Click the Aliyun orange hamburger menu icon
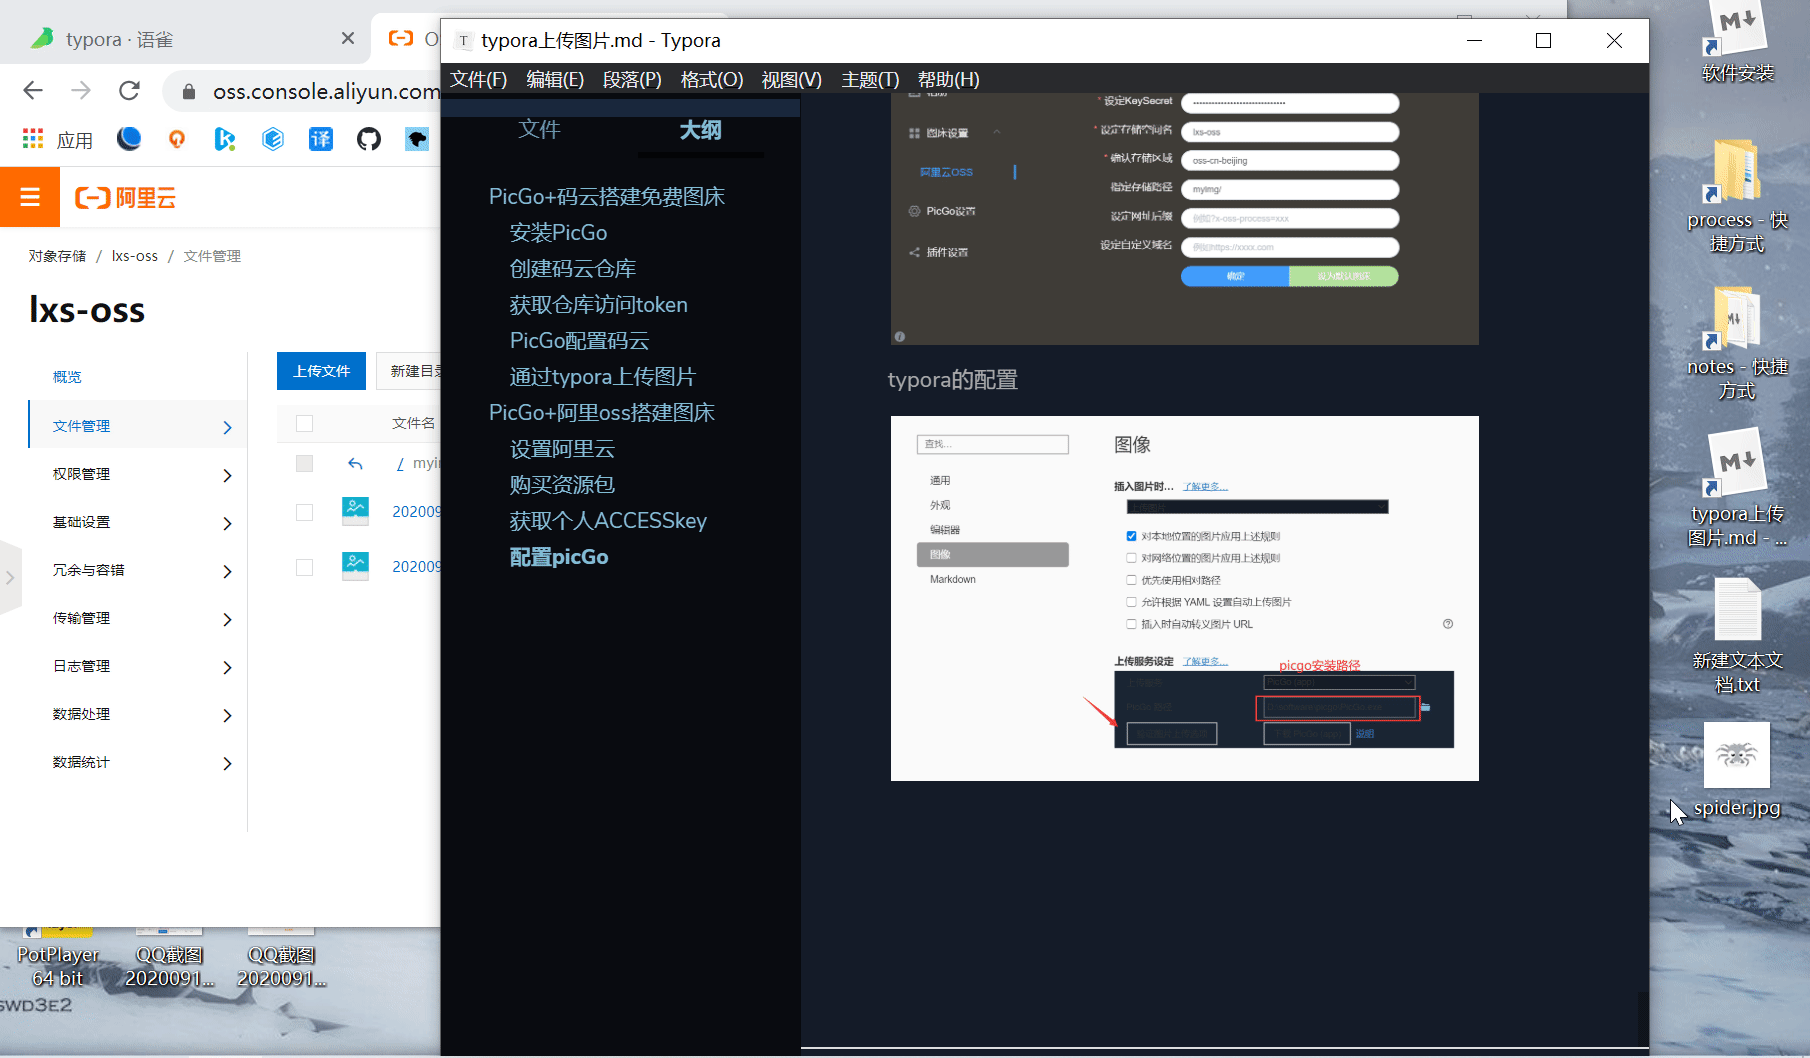 click(30, 197)
